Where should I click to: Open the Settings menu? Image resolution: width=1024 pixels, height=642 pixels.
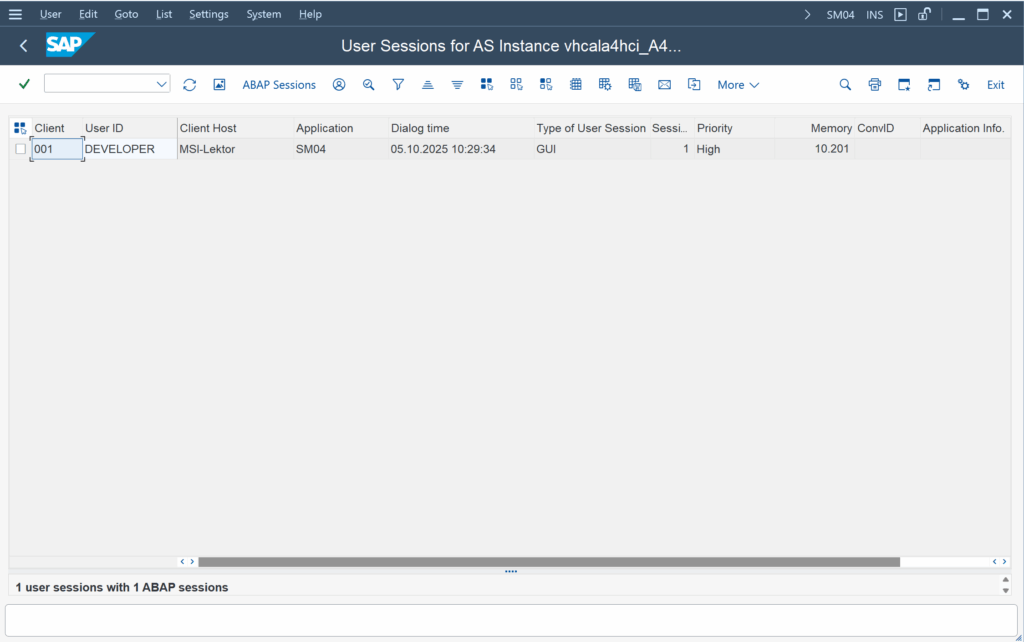[208, 15]
